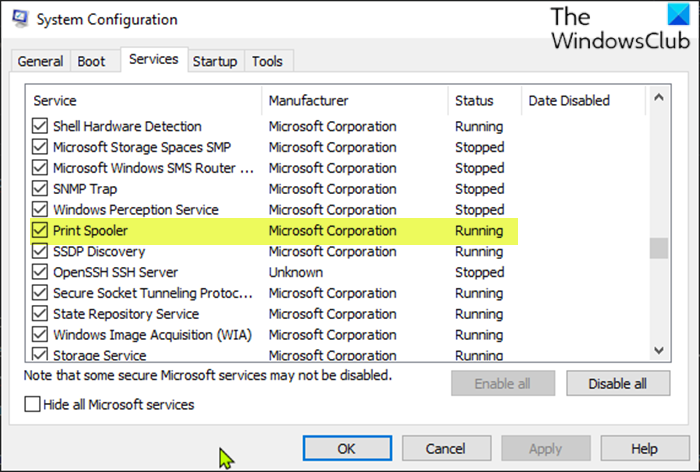Go to the Startup tab
Viewport: 700px width, 472px height.
[214, 62]
